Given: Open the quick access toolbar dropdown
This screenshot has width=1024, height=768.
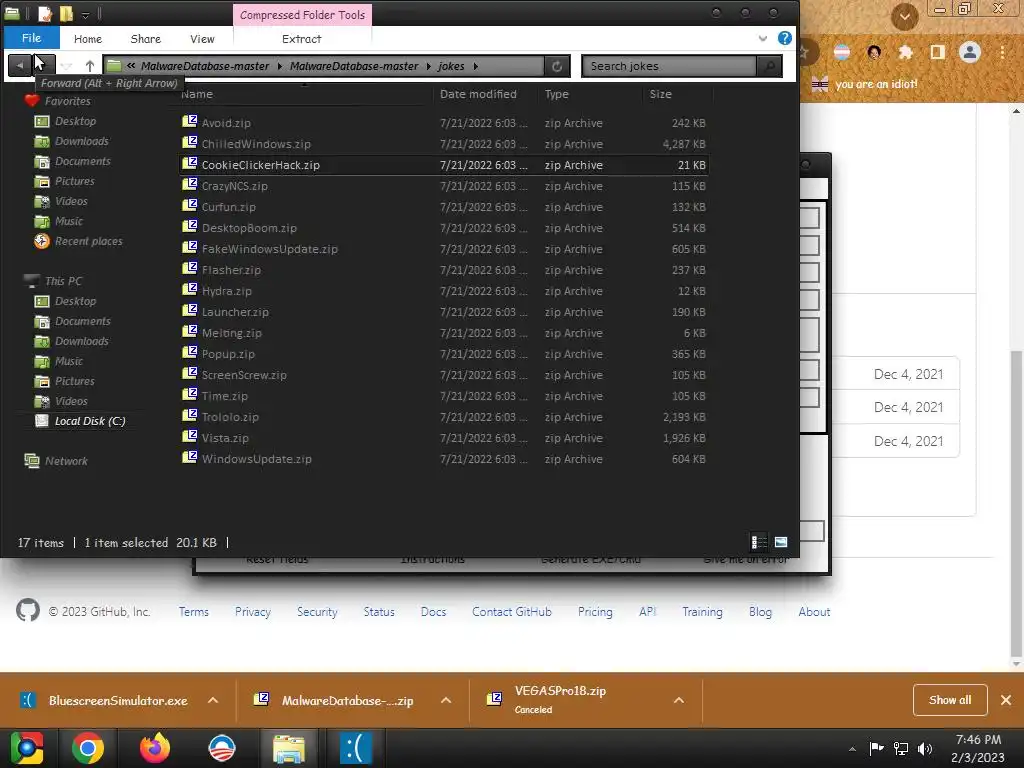Looking at the screenshot, I should coord(86,14).
